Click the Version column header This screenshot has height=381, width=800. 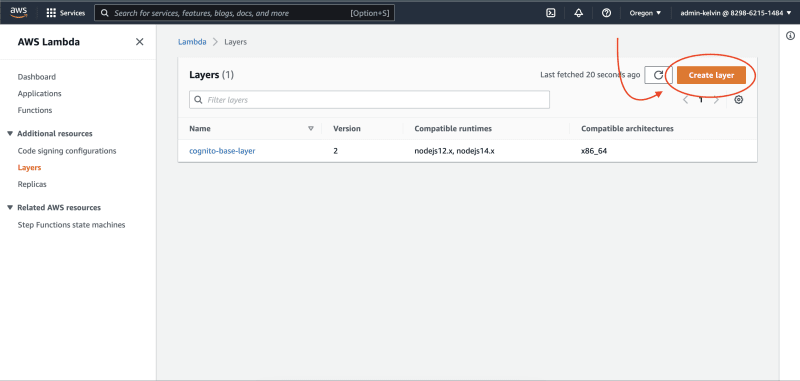pos(347,129)
